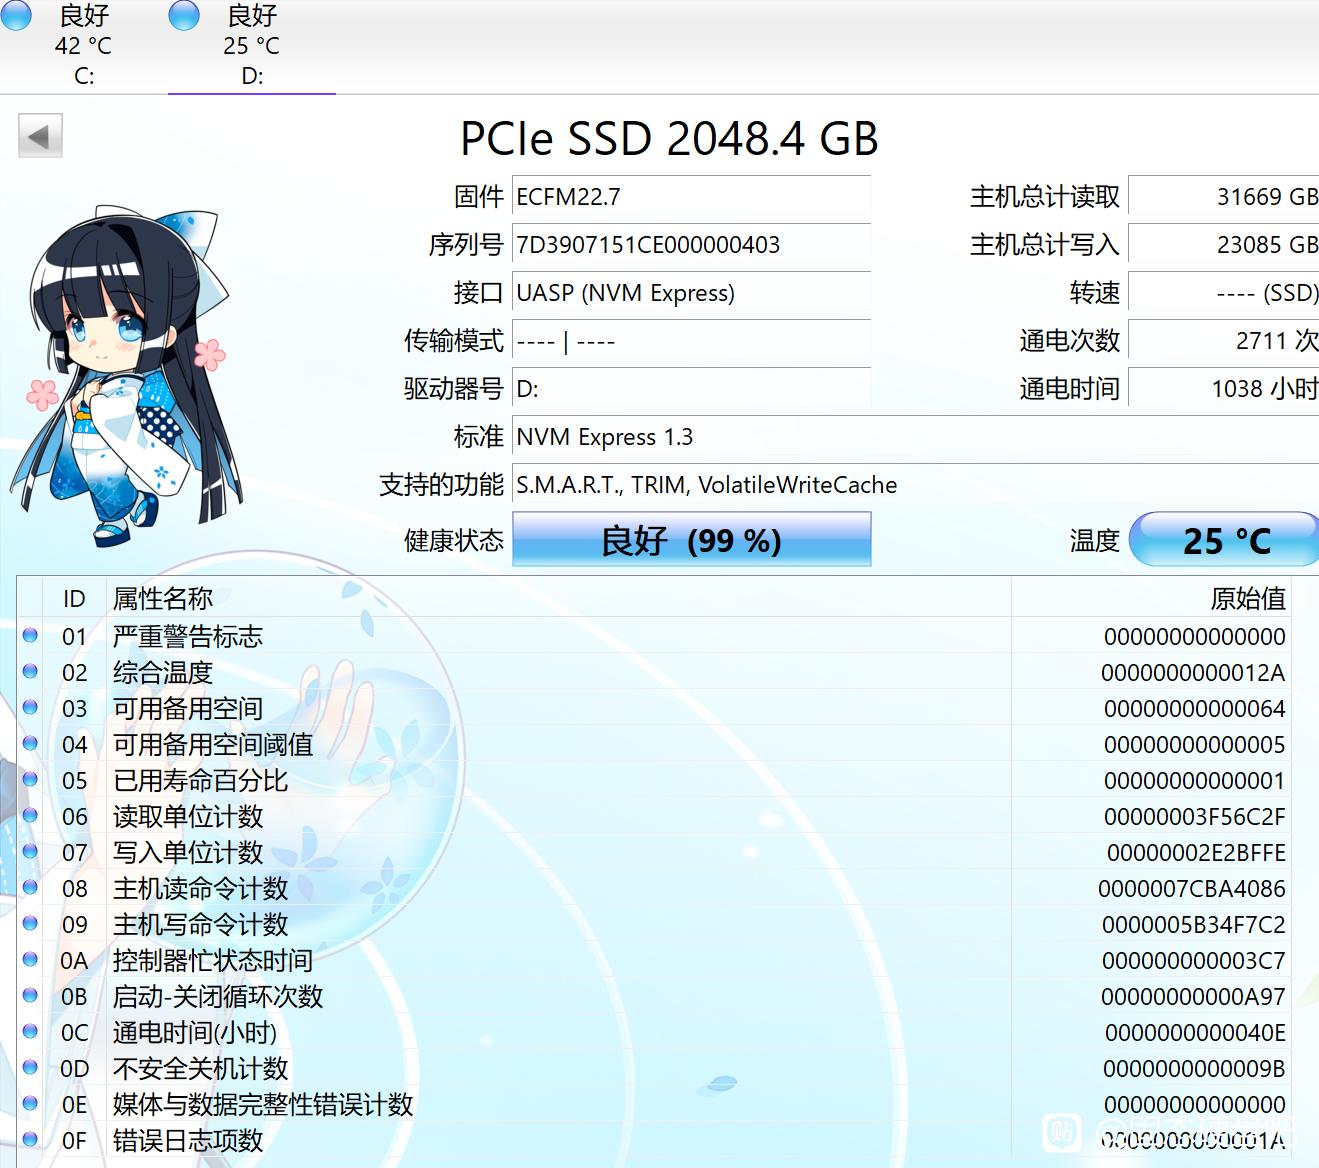Click the C: drive blue health status orb
Viewport: 1319px width, 1168px height.
click(x=15, y=15)
